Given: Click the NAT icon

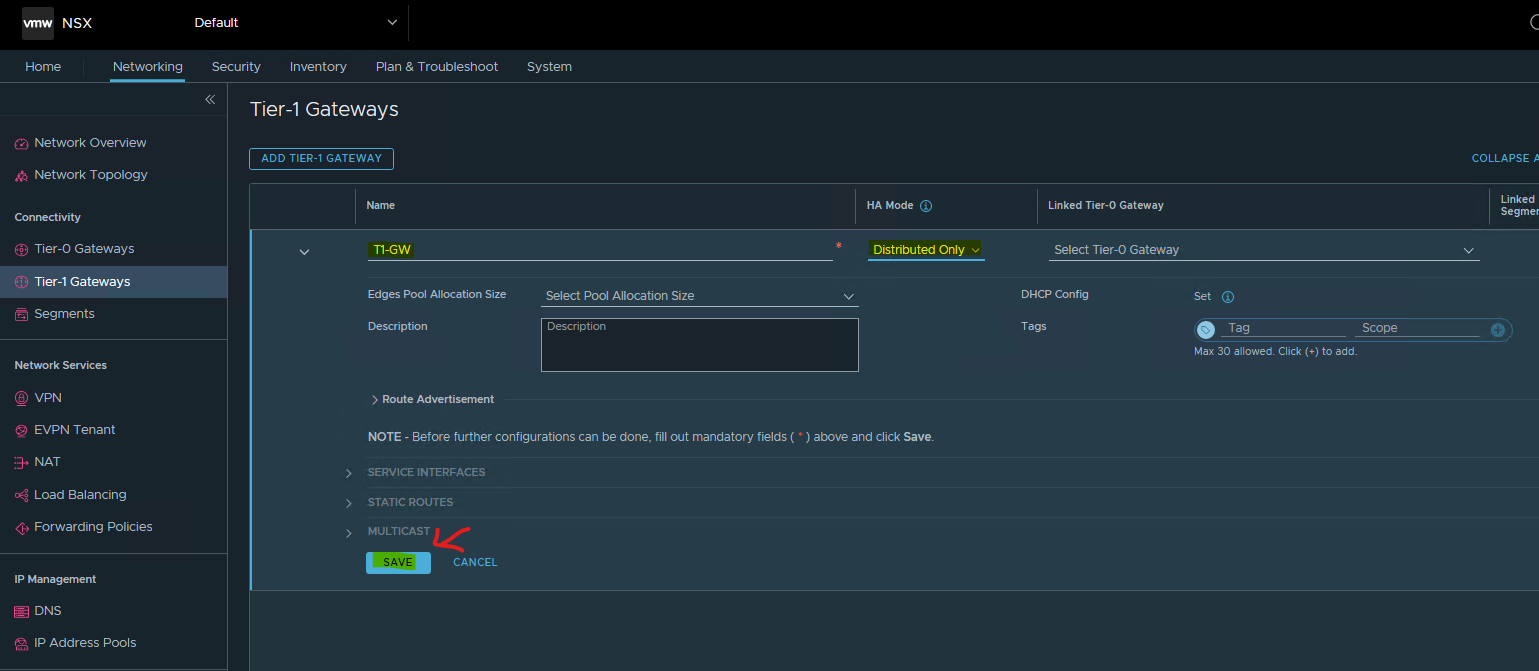Looking at the screenshot, I should tap(22, 463).
